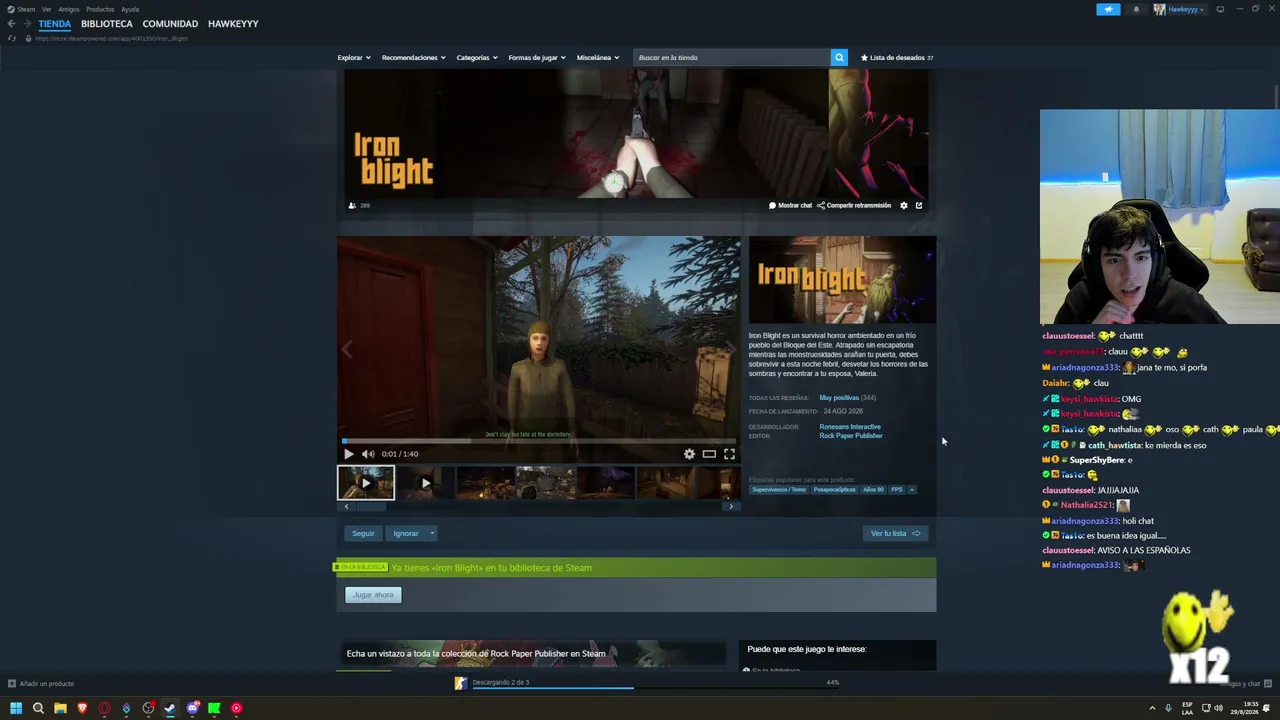
Task: Open Rock Paper Publisher link
Action: (x=851, y=436)
